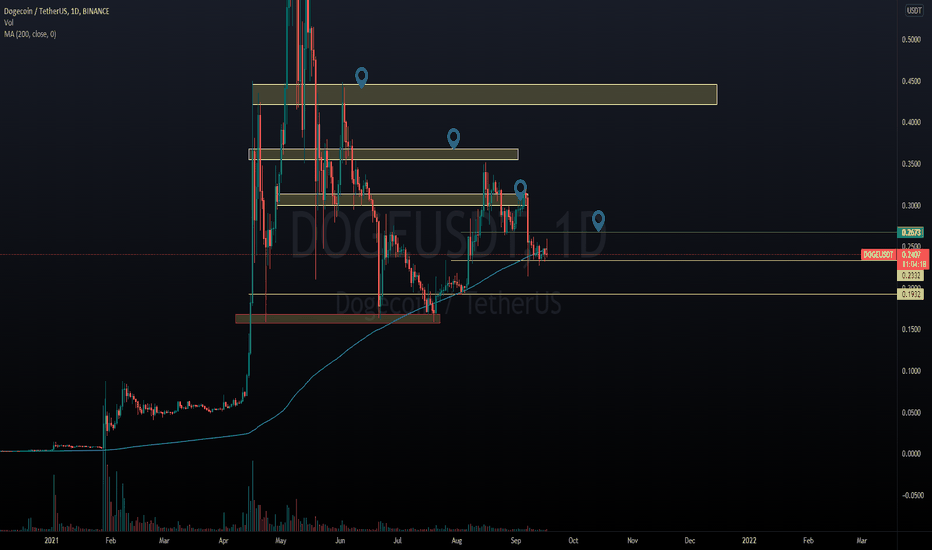Select the top large yellow resistance rectangle
This screenshot has width=932, height=550.
click(x=484, y=95)
